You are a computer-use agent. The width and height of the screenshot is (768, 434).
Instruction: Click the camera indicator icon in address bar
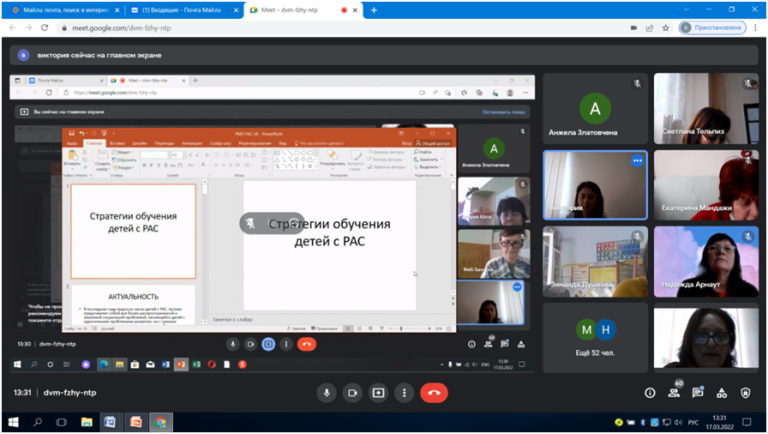tap(633, 28)
